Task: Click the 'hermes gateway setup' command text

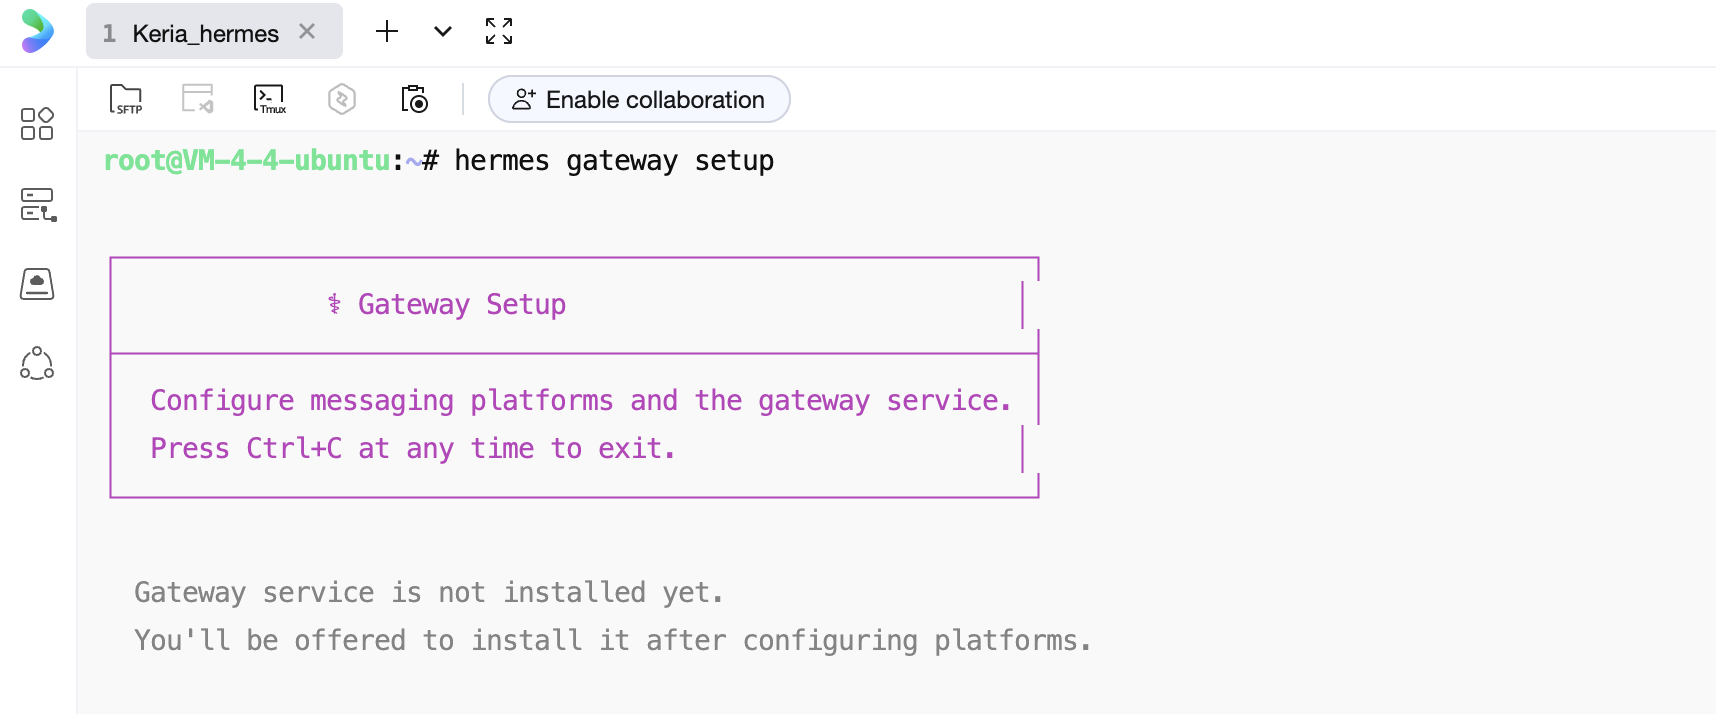Action: coord(613,161)
